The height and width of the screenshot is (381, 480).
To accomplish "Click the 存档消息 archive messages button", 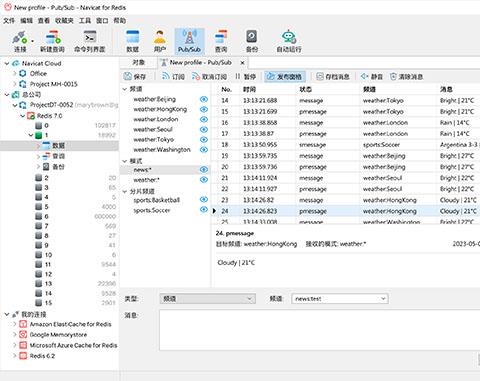I will (x=333, y=77).
